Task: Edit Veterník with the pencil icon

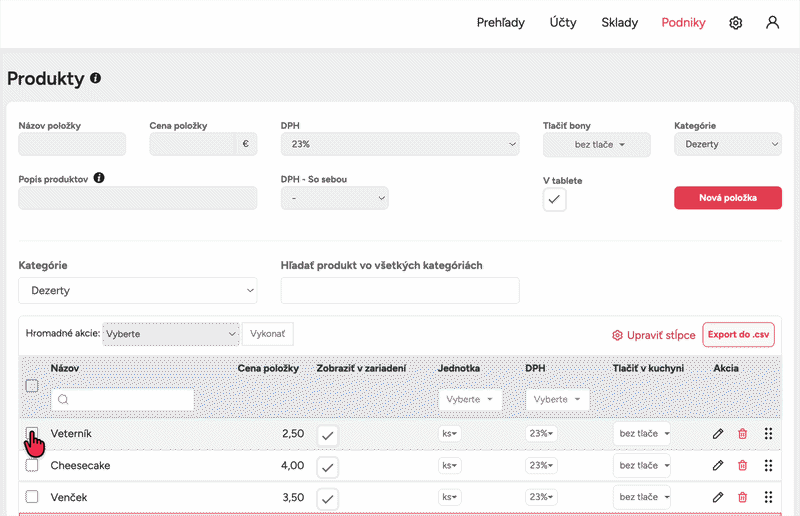Action: (x=718, y=434)
